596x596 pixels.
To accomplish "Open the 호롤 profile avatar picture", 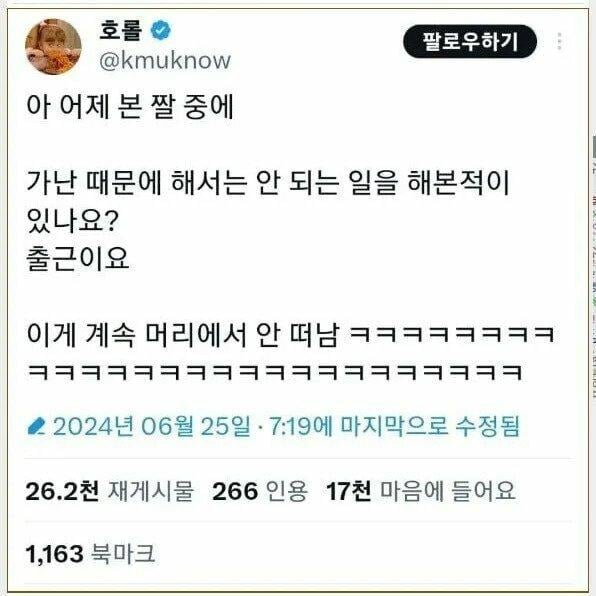I will click(53, 47).
